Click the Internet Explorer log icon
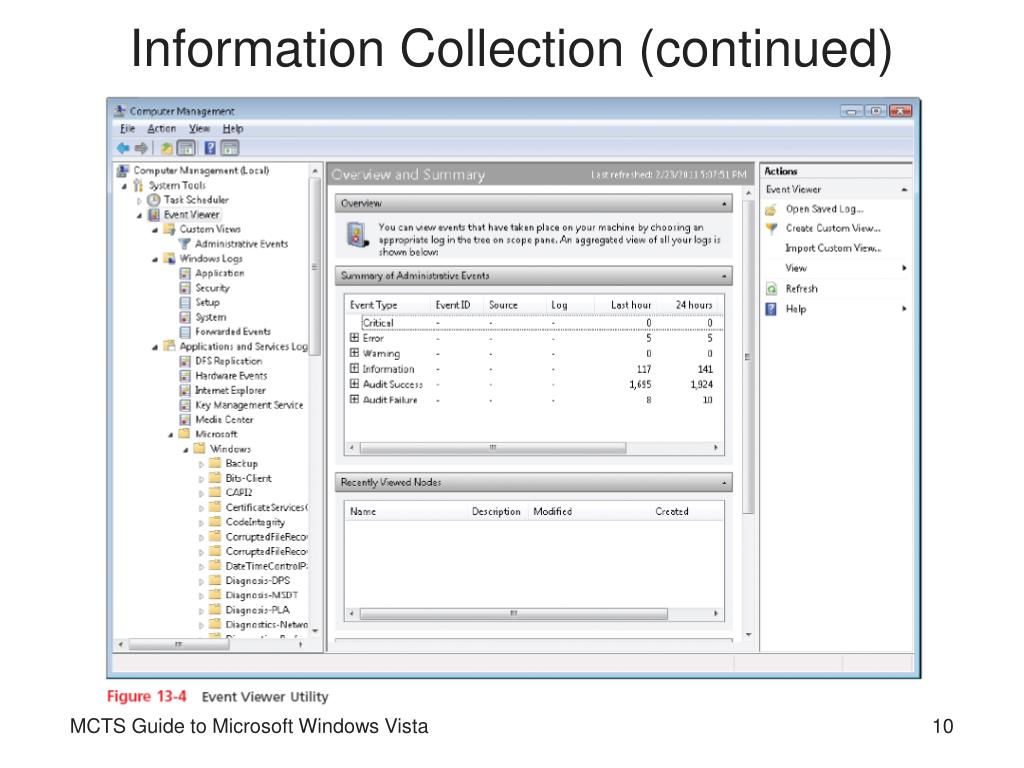Screen dimensions: 1024x768 (185, 391)
